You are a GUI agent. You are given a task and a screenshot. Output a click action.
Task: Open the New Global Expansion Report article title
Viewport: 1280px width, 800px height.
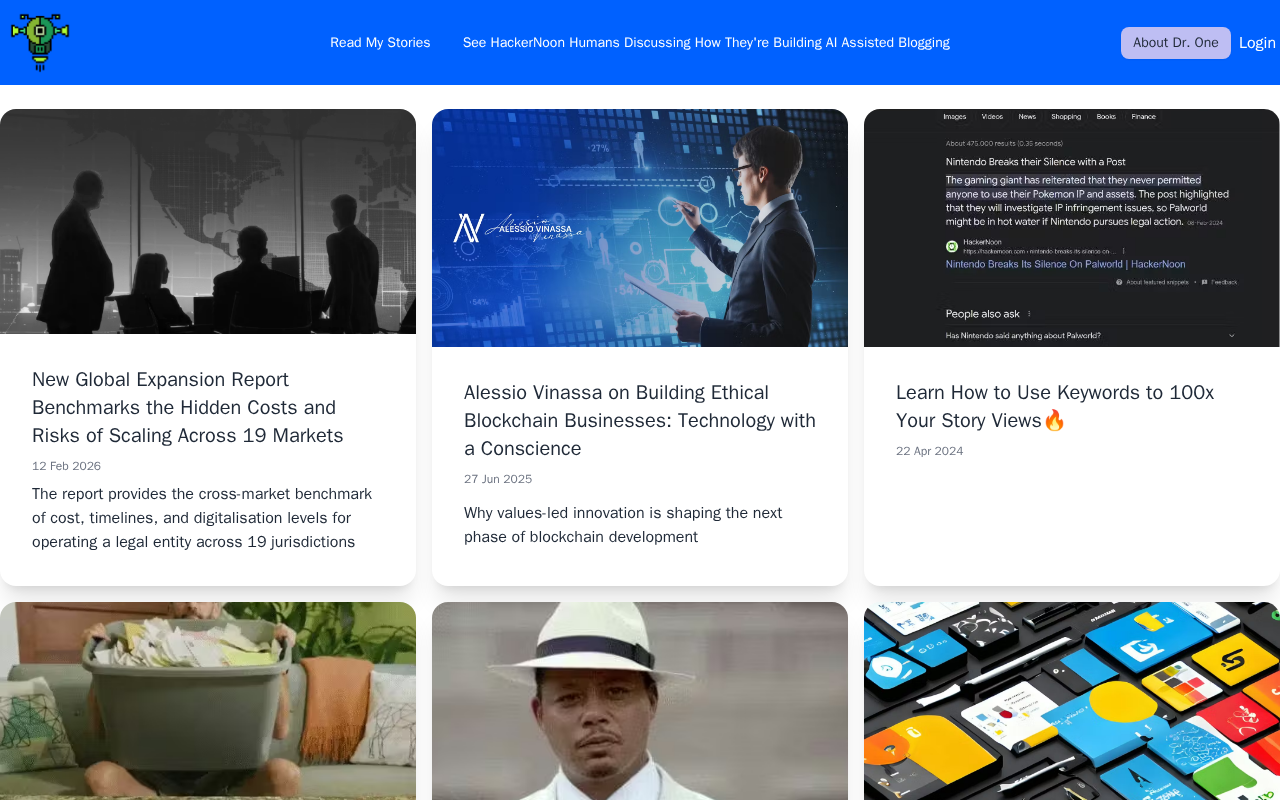click(188, 408)
